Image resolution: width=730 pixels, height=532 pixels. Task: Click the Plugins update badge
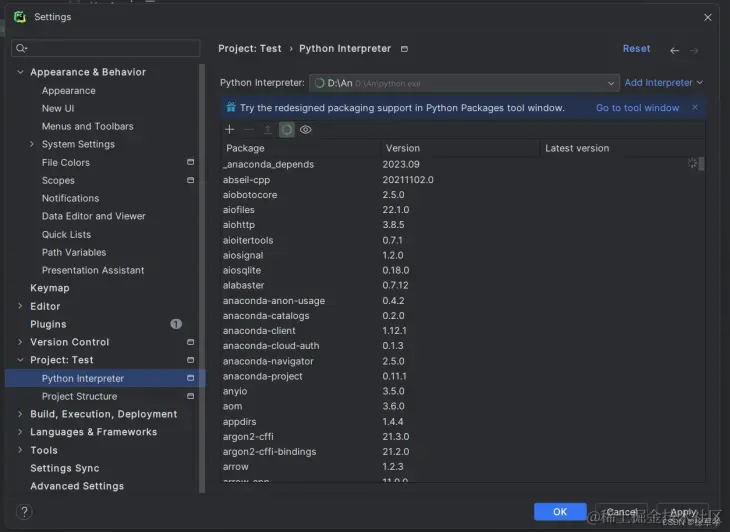[x=176, y=324]
